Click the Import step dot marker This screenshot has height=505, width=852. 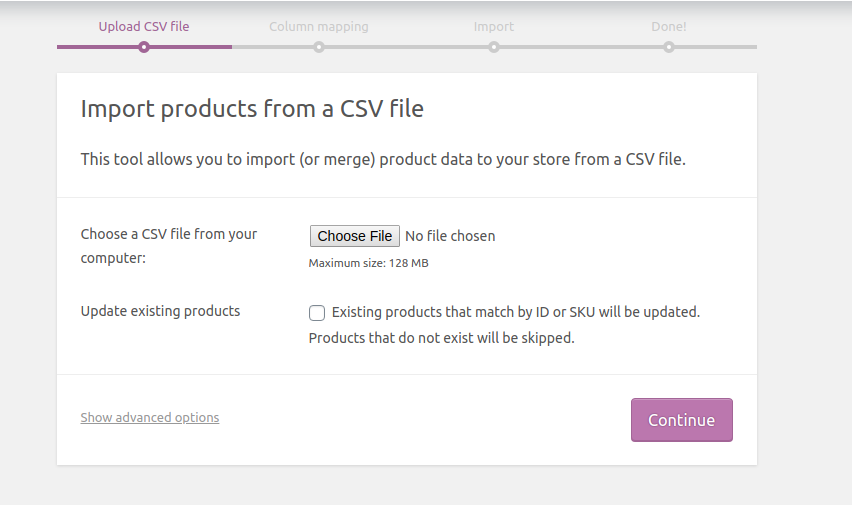pos(494,47)
